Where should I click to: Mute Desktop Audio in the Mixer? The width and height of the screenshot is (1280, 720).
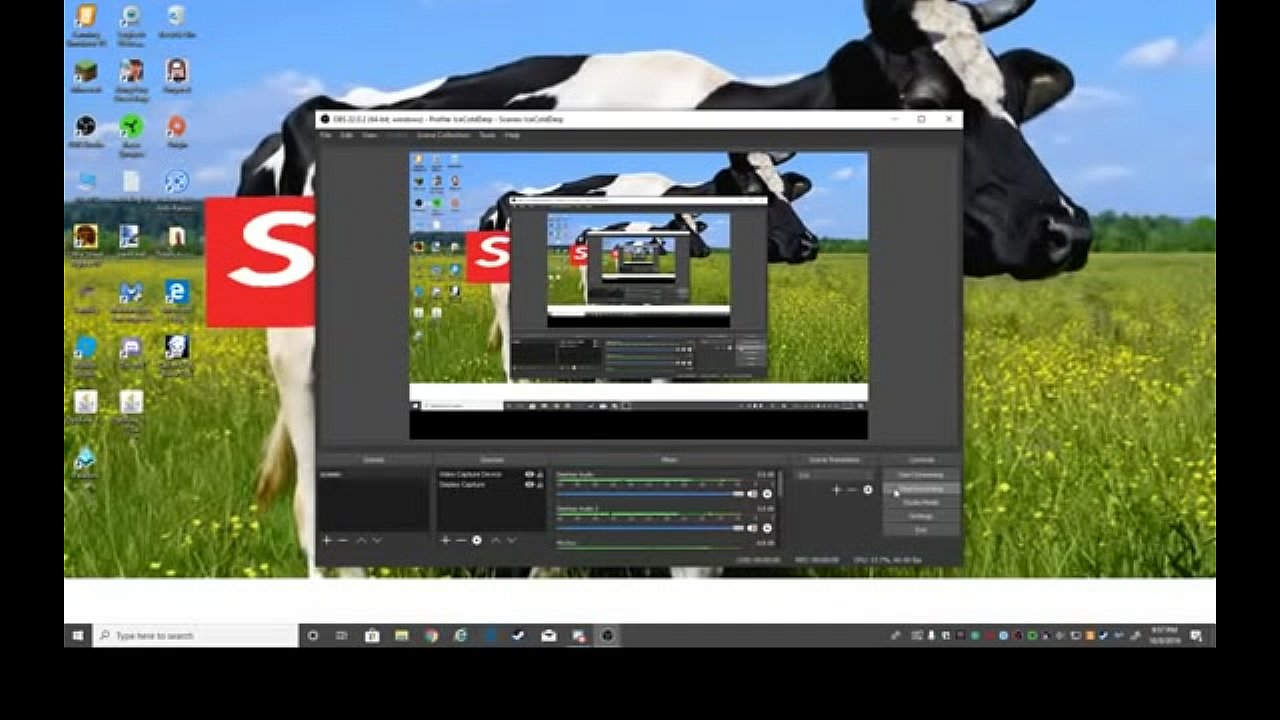(x=753, y=494)
